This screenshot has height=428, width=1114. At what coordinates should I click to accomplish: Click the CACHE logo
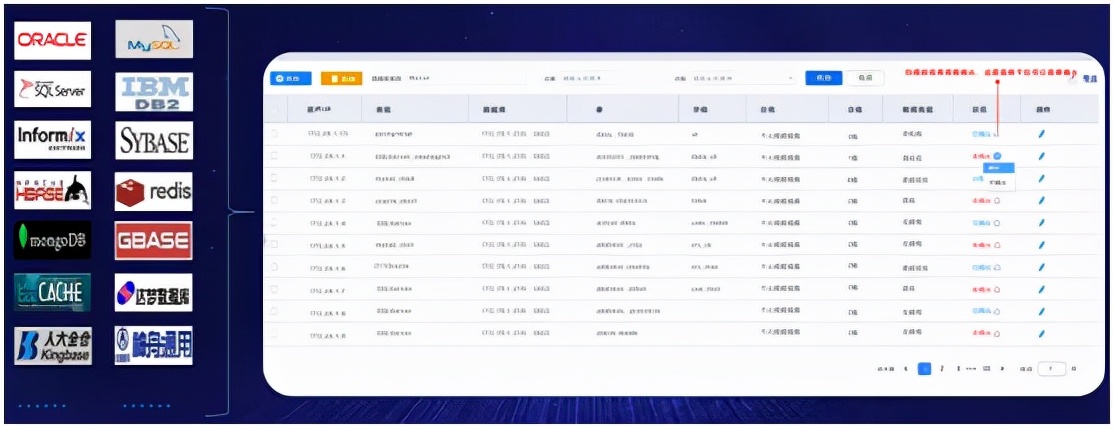click(53, 291)
